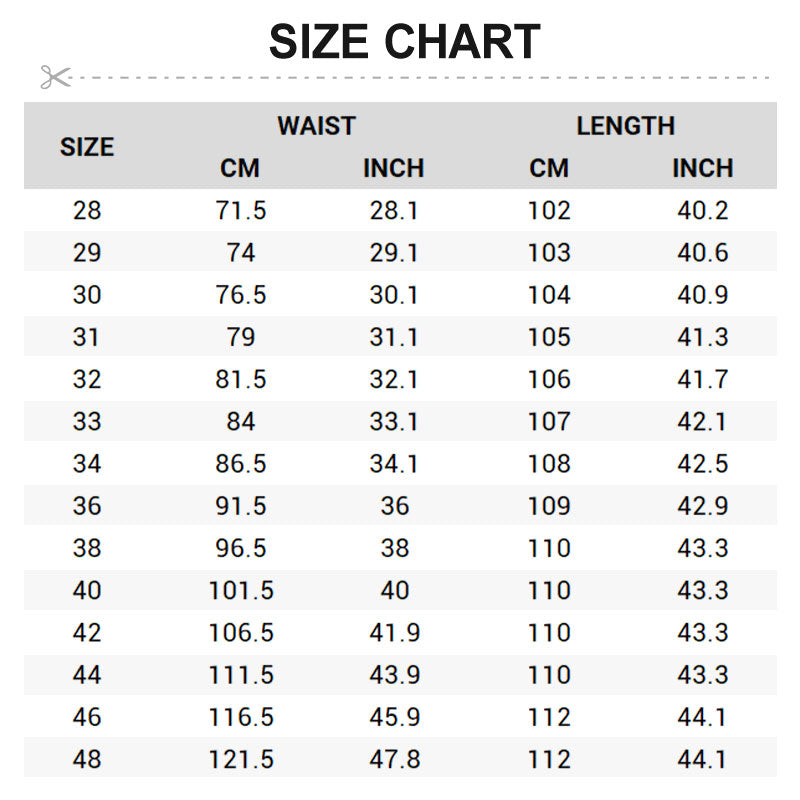
Task: Select the CM subheader under WAIST
Action: click(240, 168)
